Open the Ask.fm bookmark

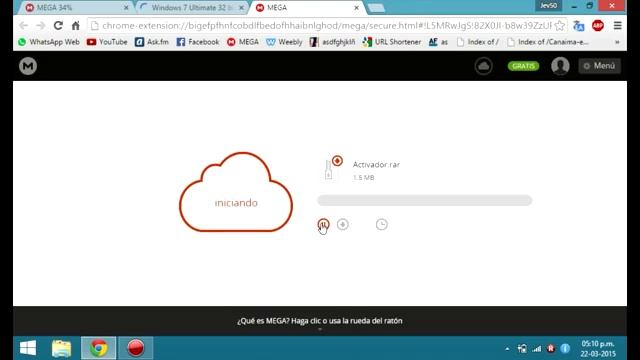pyautogui.click(x=151, y=42)
